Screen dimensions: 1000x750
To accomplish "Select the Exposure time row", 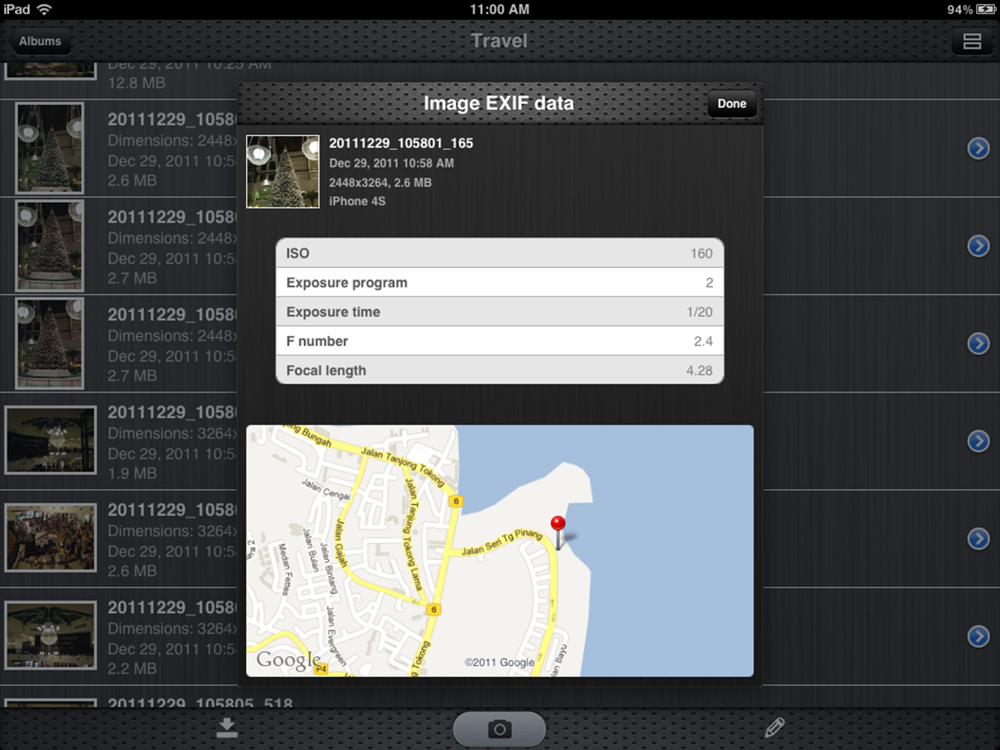I will coord(499,312).
